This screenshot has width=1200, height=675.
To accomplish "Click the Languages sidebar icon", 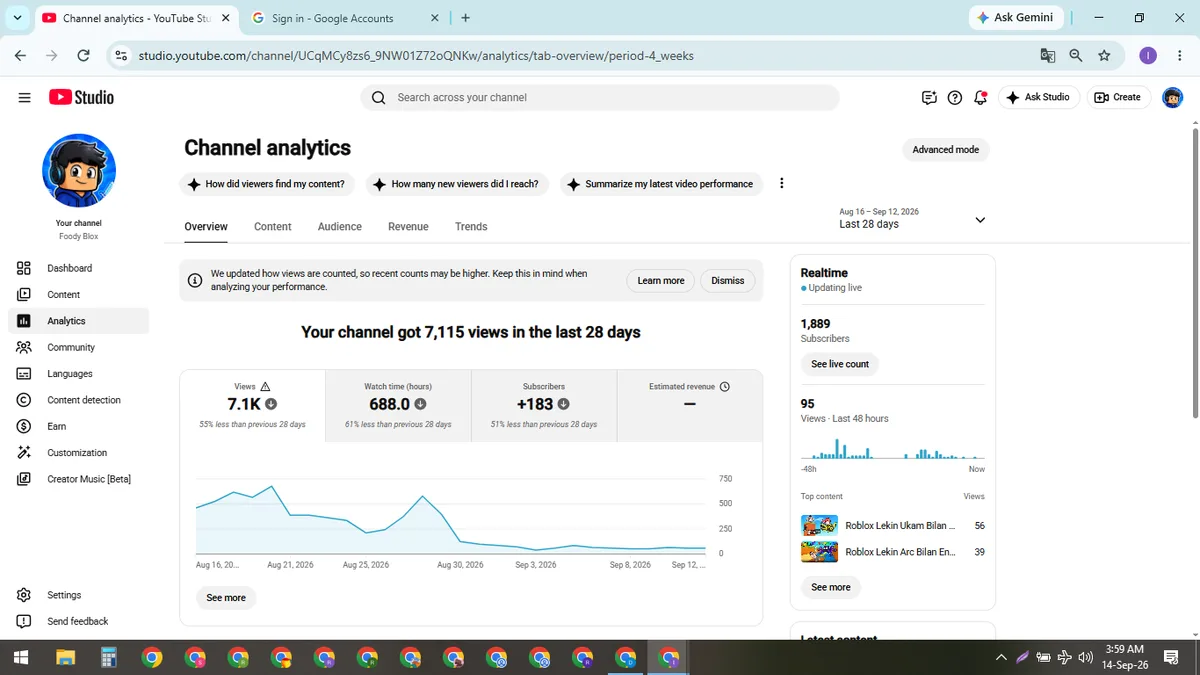I will click(24, 373).
